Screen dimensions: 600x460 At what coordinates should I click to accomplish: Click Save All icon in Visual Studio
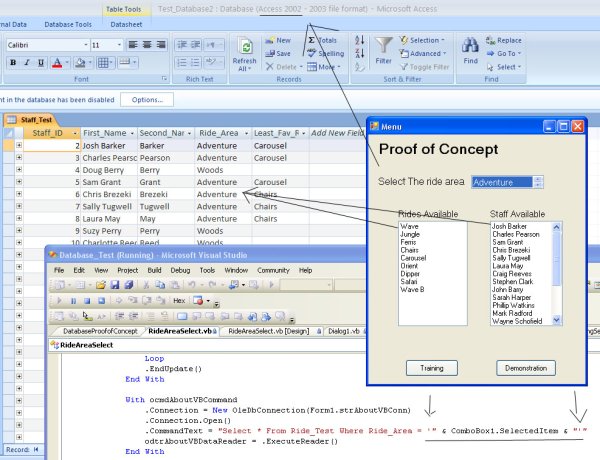click(x=129, y=285)
